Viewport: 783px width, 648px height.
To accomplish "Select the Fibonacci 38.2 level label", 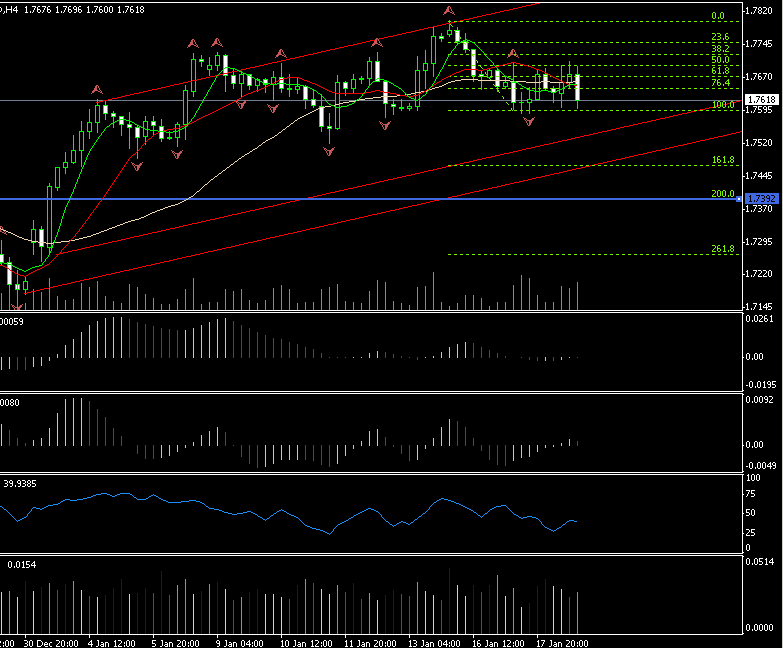I will point(720,48).
